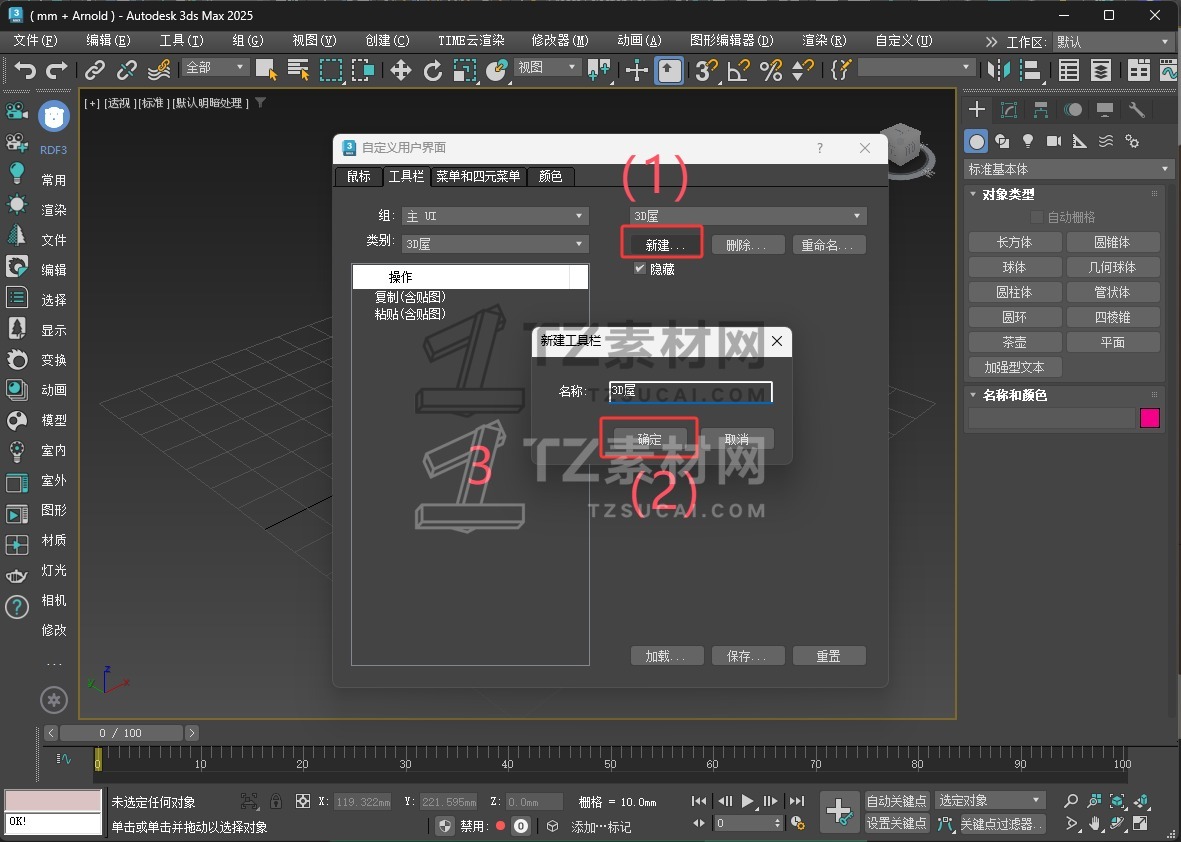
Task: Switch to the 菜单和四元菜单 tab
Action: click(478, 176)
